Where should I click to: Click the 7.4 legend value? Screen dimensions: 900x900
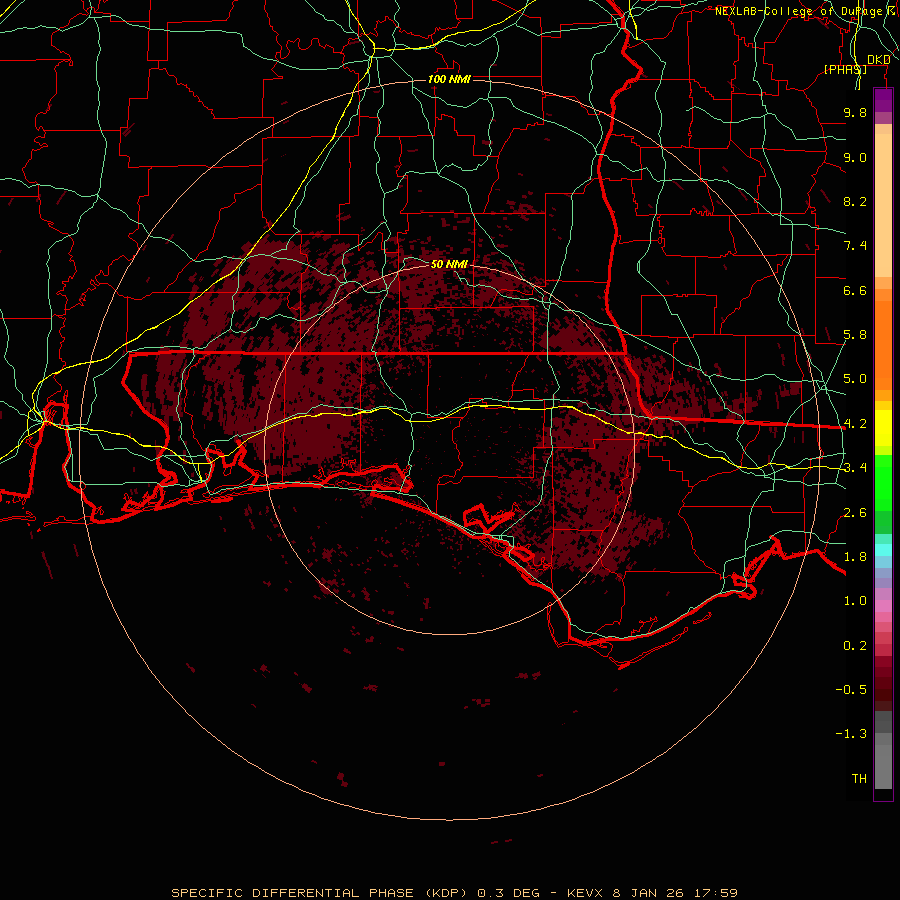pos(855,246)
